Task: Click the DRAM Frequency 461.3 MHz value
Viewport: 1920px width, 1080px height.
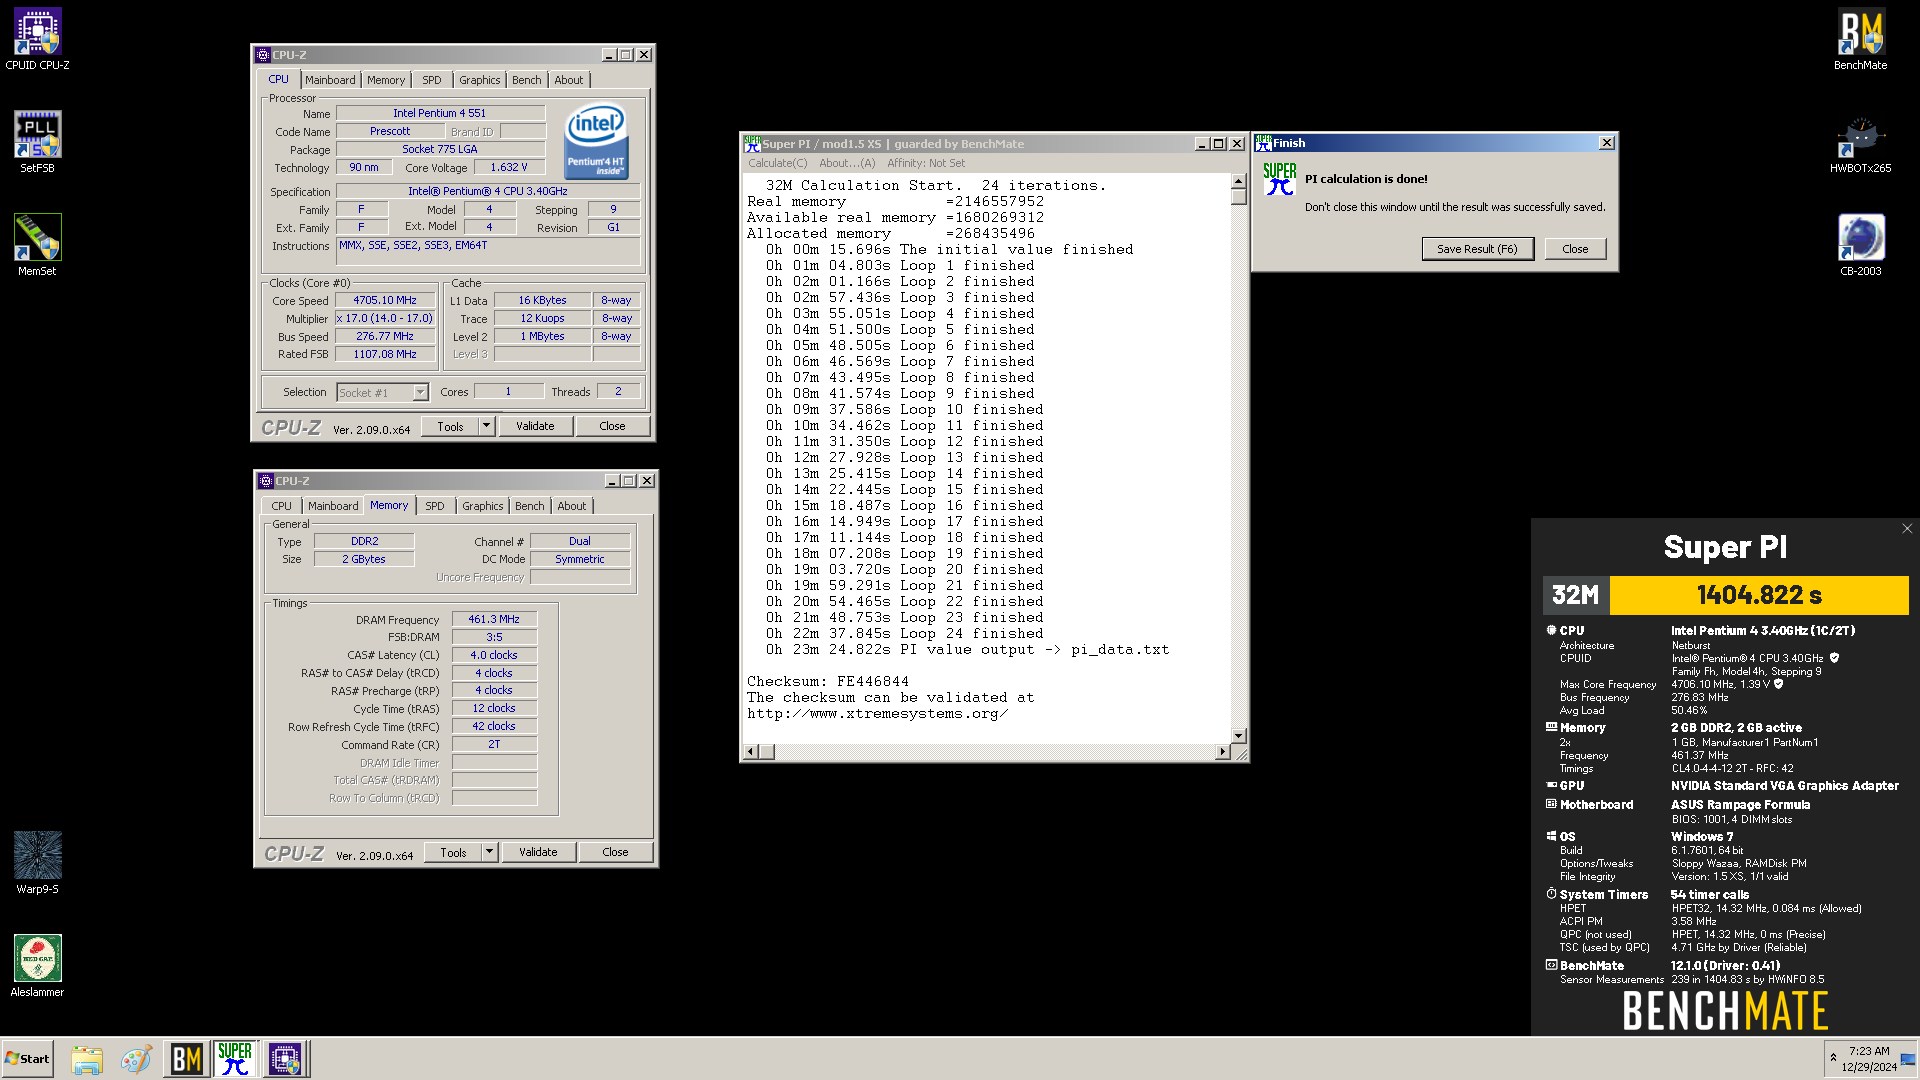Action: 494,619
